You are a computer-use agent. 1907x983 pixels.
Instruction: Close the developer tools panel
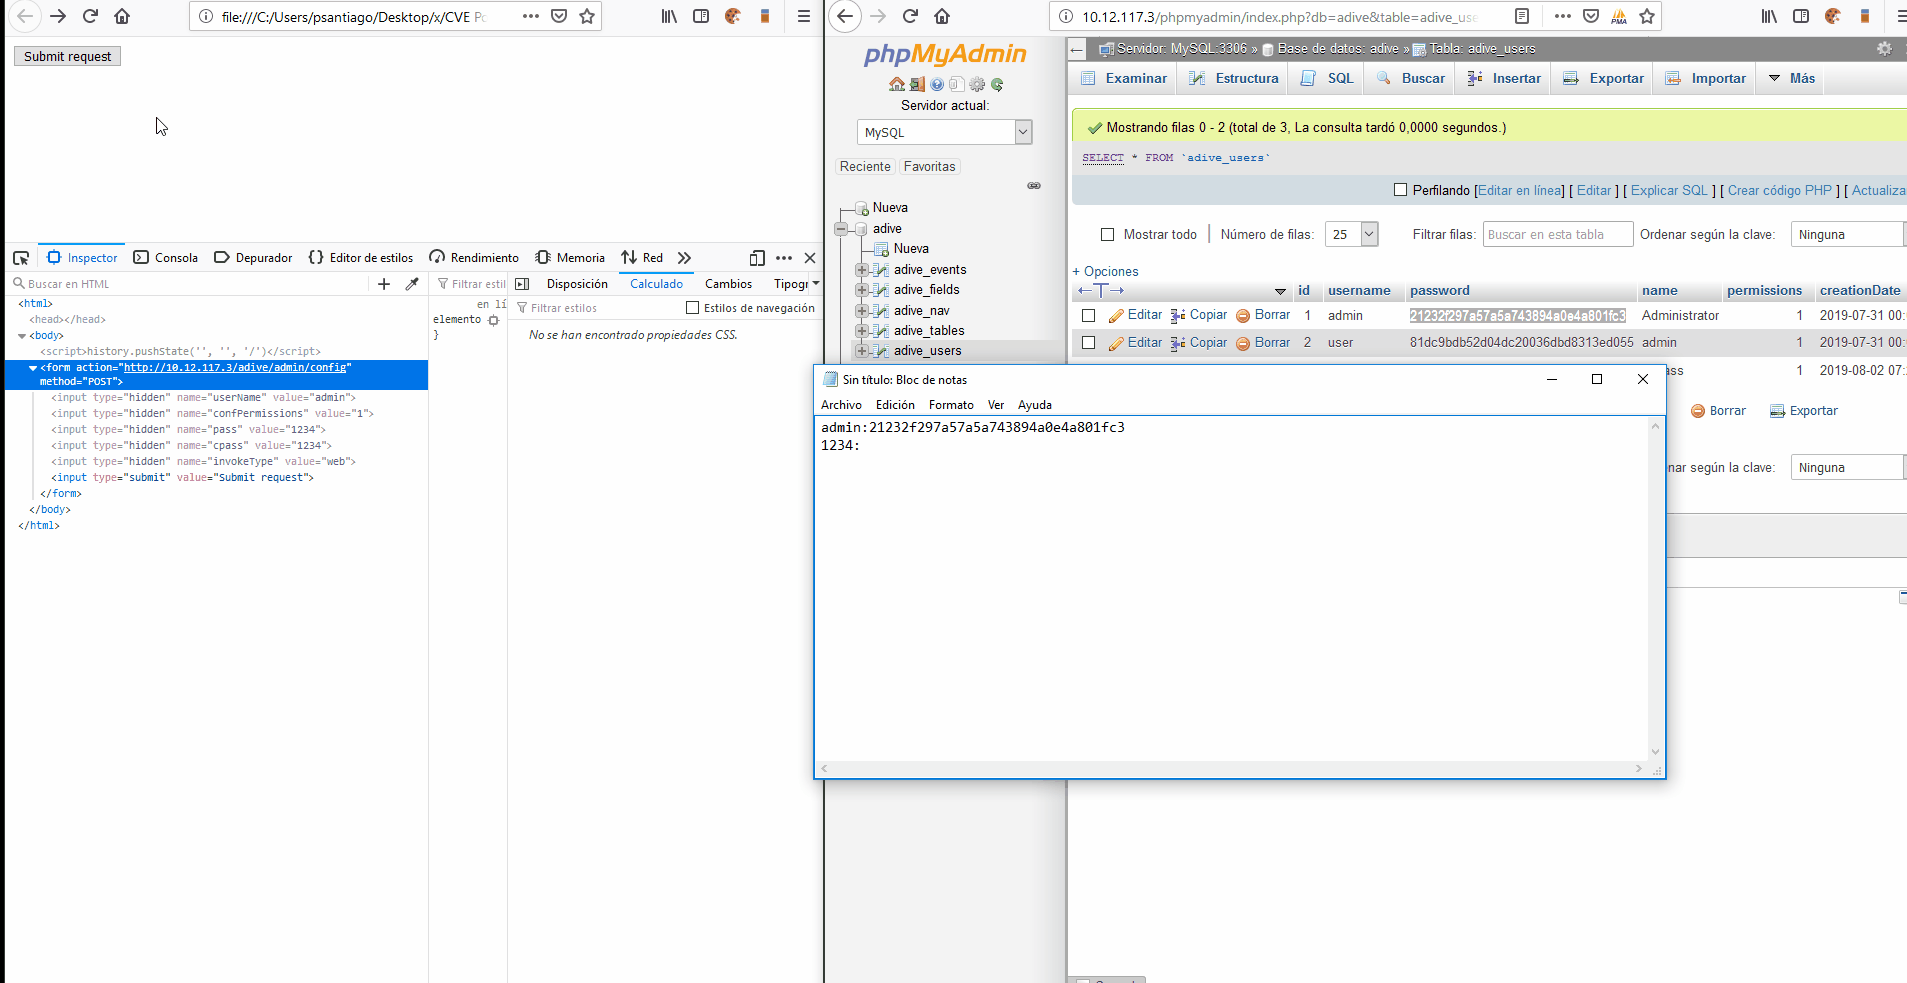tap(810, 258)
